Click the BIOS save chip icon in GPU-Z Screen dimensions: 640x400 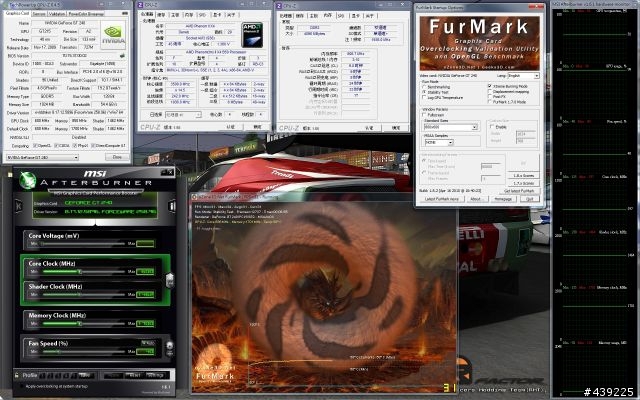coord(122,56)
